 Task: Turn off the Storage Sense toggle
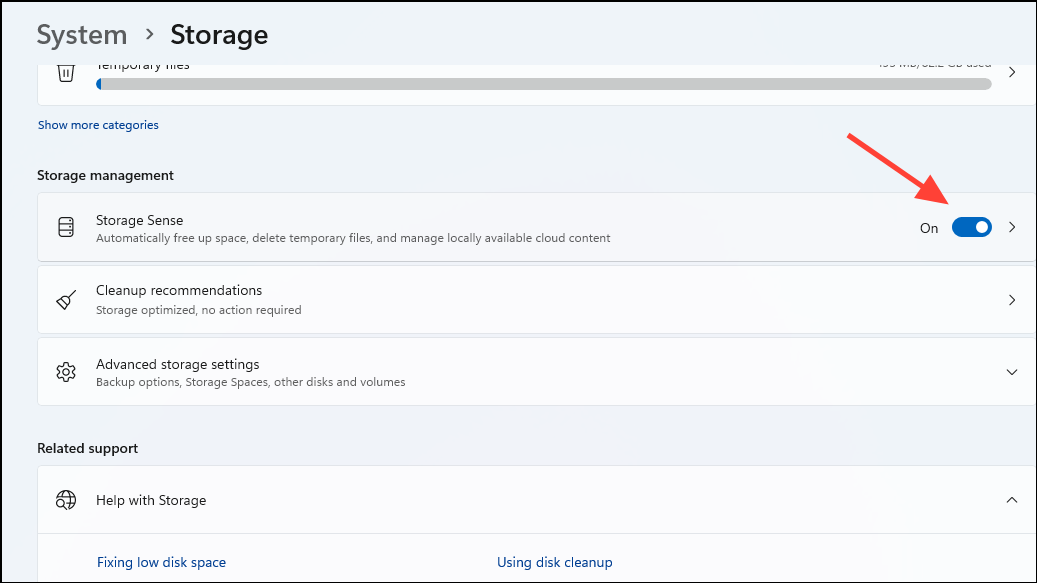(971, 228)
